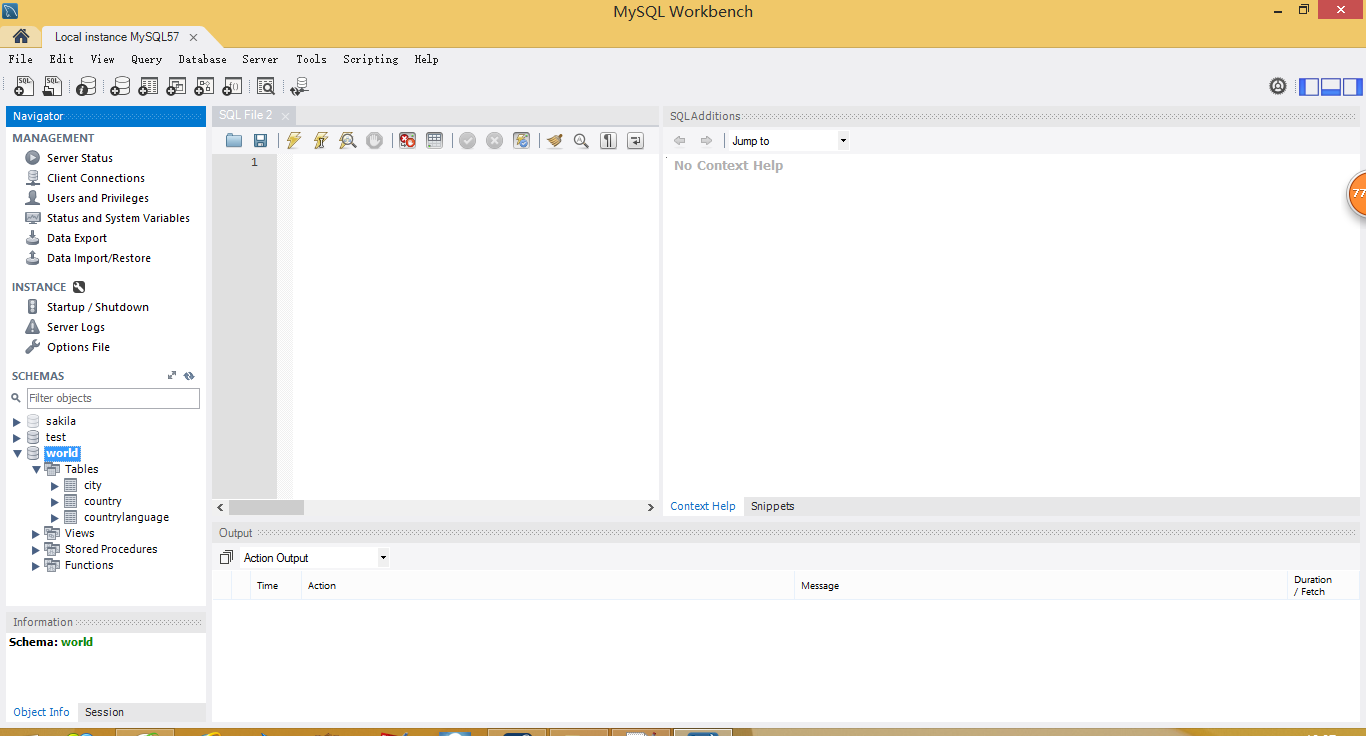Image resolution: width=1366 pixels, height=736 pixels.
Task: Click the rollback X icon
Action: 494,141
